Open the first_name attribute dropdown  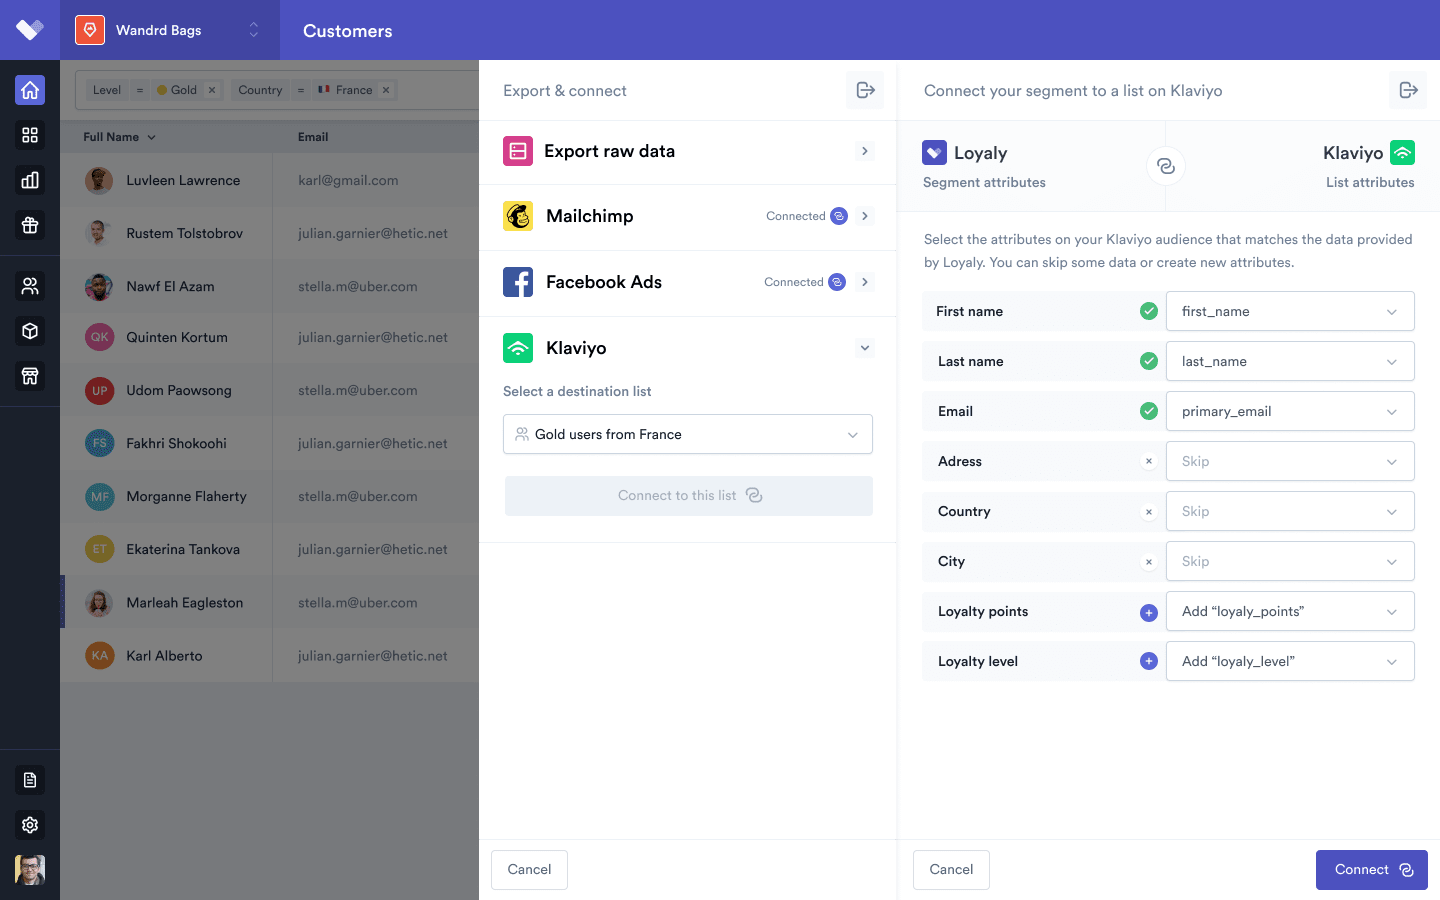pyautogui.click(x=1290, y=311)
